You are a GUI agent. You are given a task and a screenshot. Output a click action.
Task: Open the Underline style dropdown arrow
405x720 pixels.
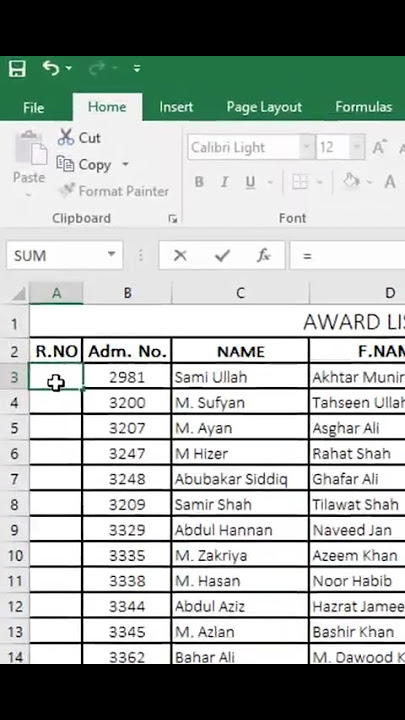click(x=270, y=183)
